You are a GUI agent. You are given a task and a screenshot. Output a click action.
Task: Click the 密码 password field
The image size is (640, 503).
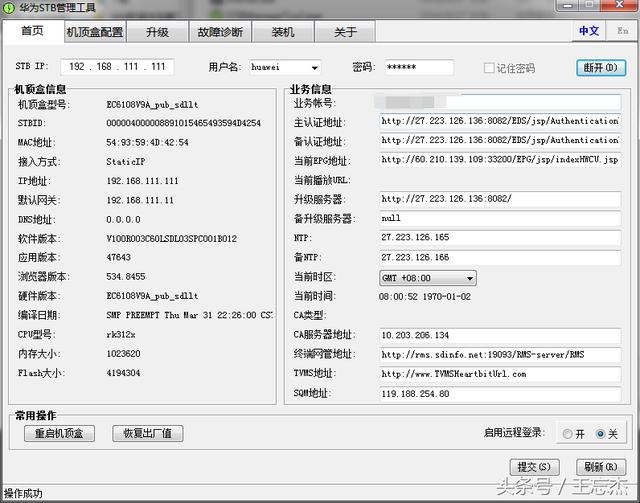[x=419, y=67]
